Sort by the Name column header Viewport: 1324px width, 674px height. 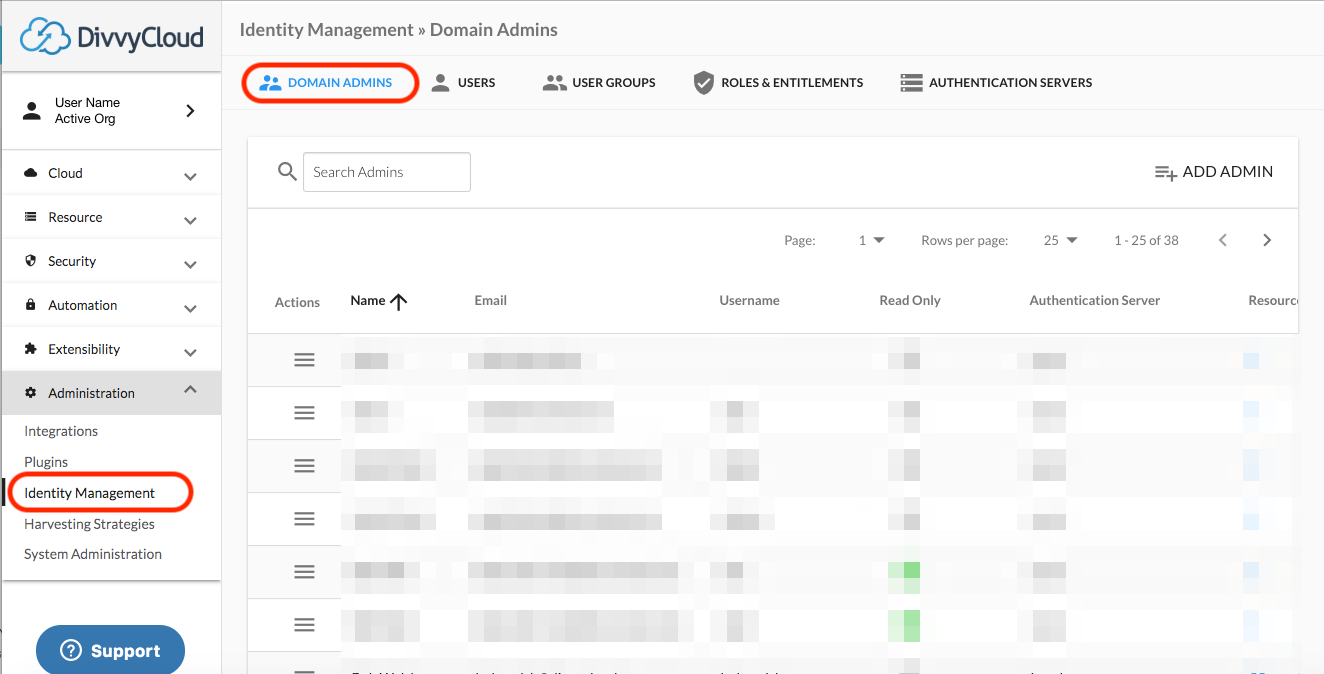pyautogui.click(x=368, y=300)
